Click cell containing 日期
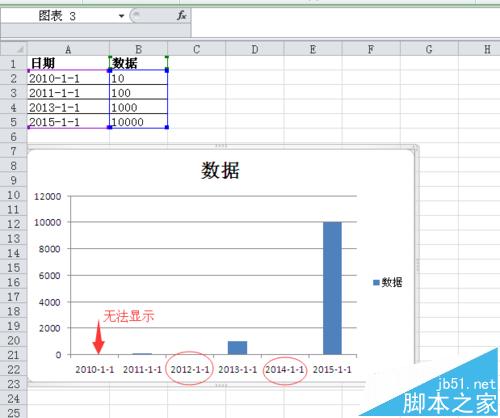 point(68,63)
